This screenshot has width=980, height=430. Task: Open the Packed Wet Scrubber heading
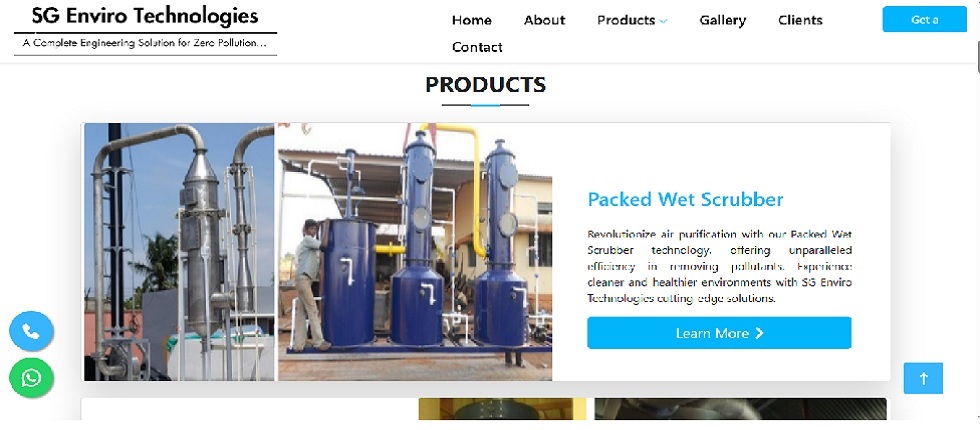(x=685, y=199)
